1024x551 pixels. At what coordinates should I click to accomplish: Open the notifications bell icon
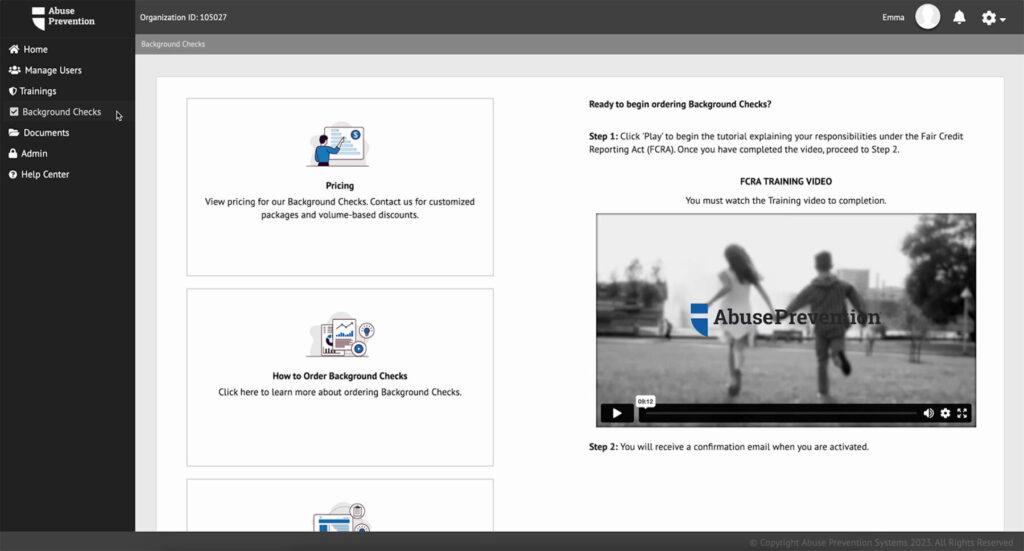959,17
